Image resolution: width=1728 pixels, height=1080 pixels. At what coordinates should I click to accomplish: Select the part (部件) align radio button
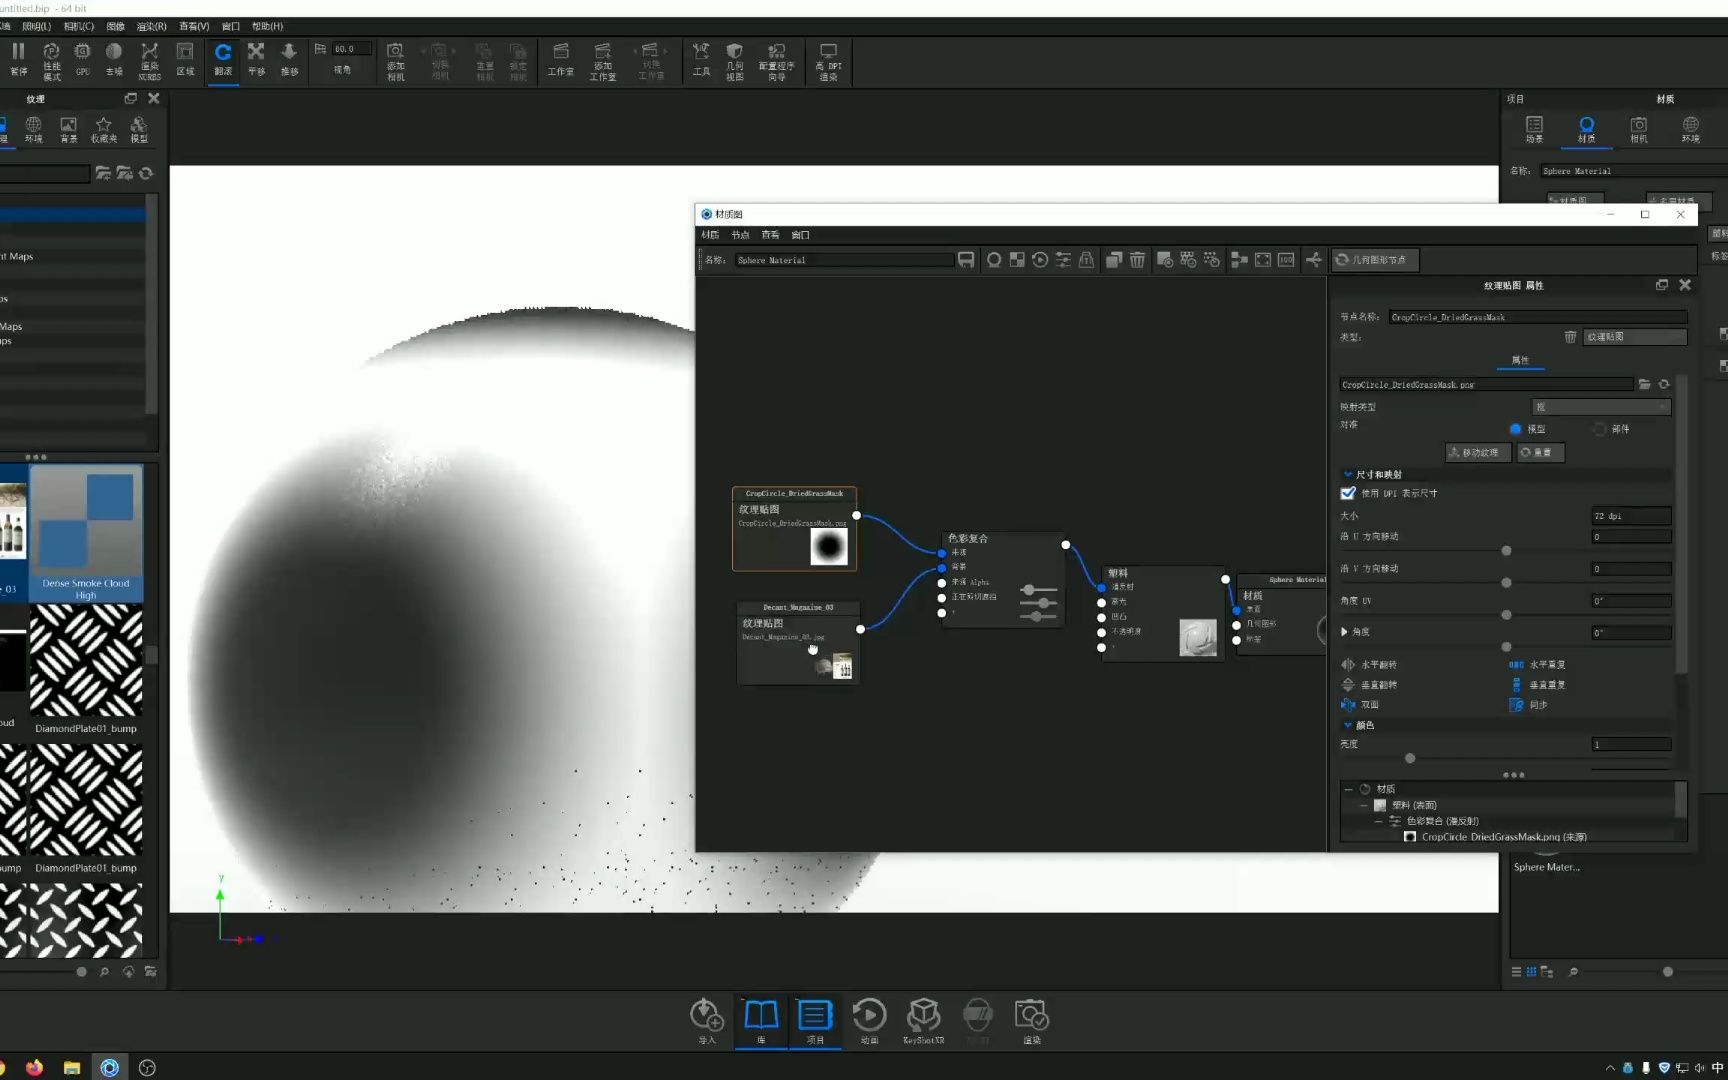pyautogui.click(x=1600, y=429)
